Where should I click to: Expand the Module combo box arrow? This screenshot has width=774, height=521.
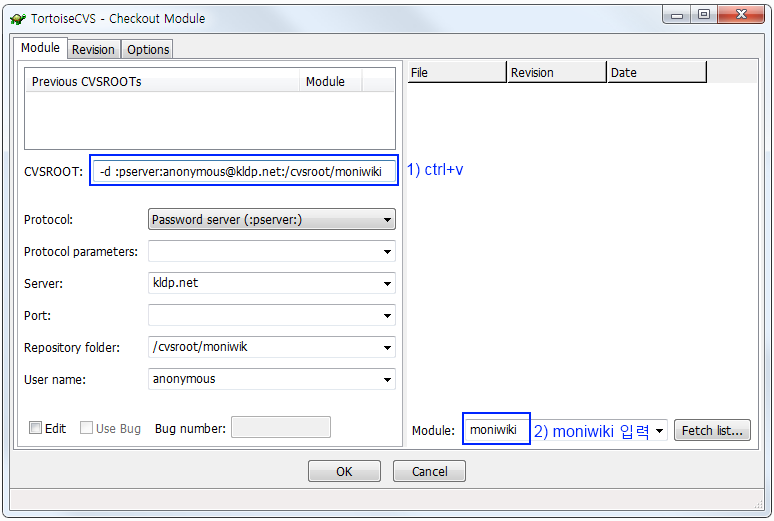click(x=659, y=431)
